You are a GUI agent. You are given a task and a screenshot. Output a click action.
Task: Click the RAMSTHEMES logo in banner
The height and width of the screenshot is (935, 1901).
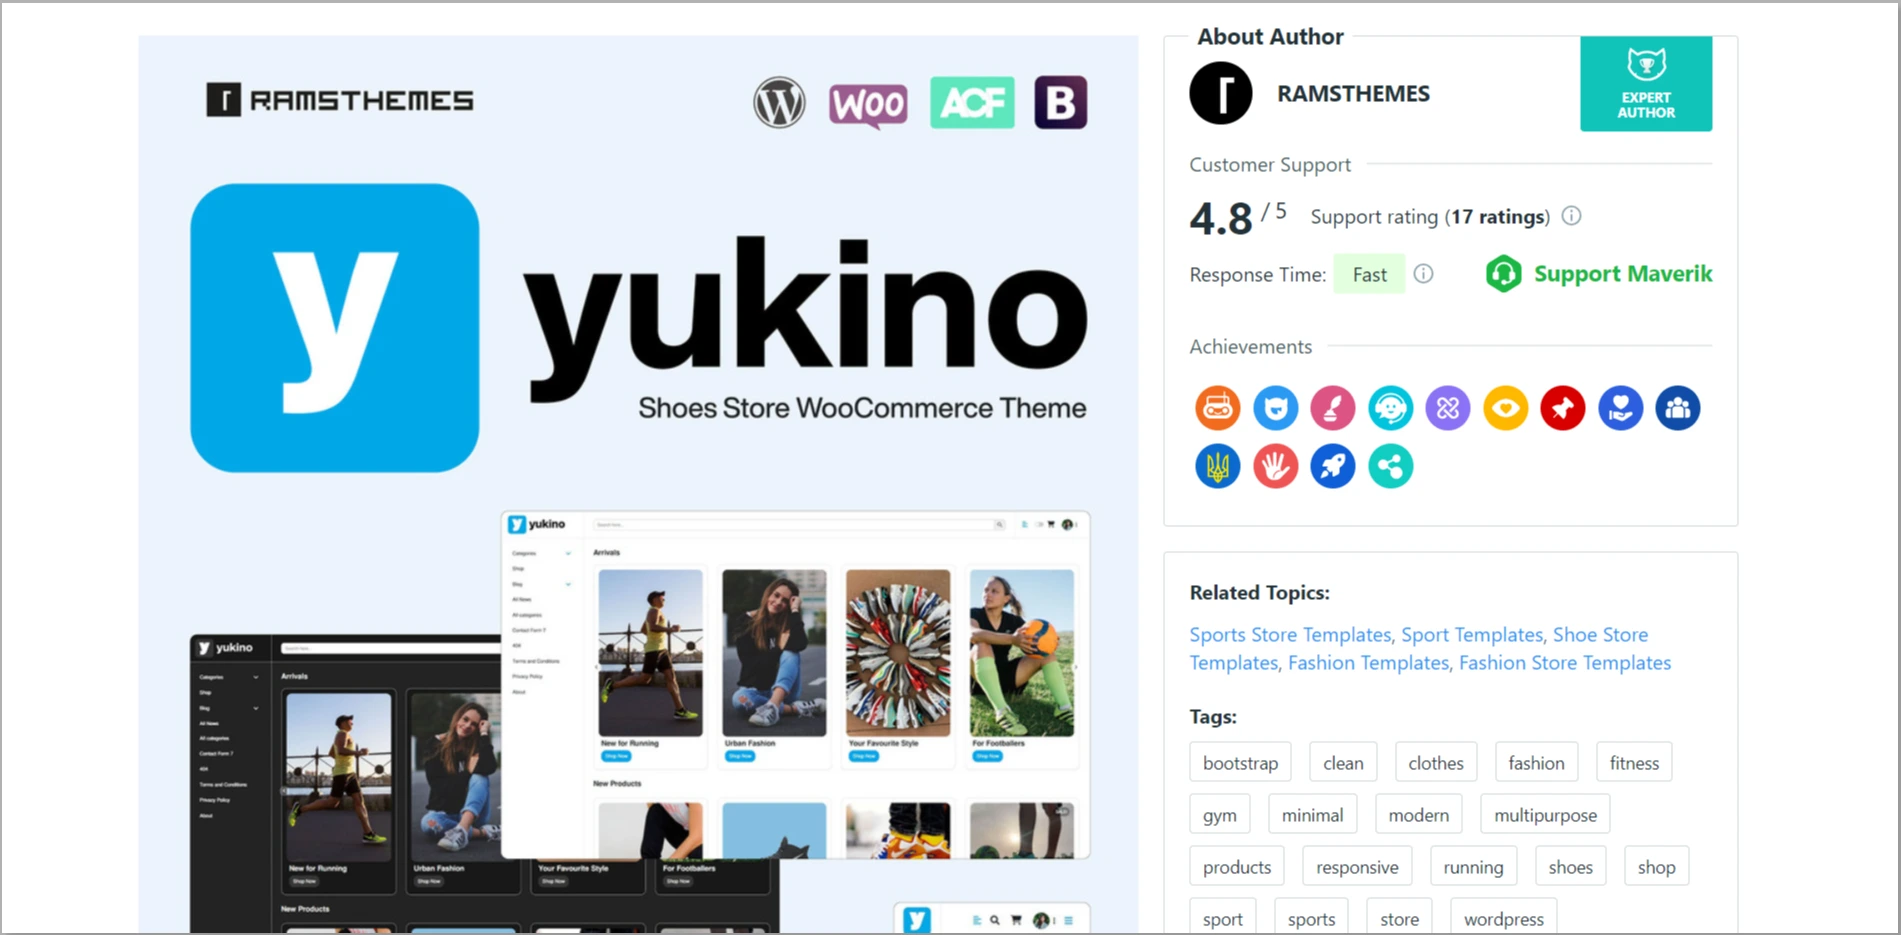click(340, 100)
